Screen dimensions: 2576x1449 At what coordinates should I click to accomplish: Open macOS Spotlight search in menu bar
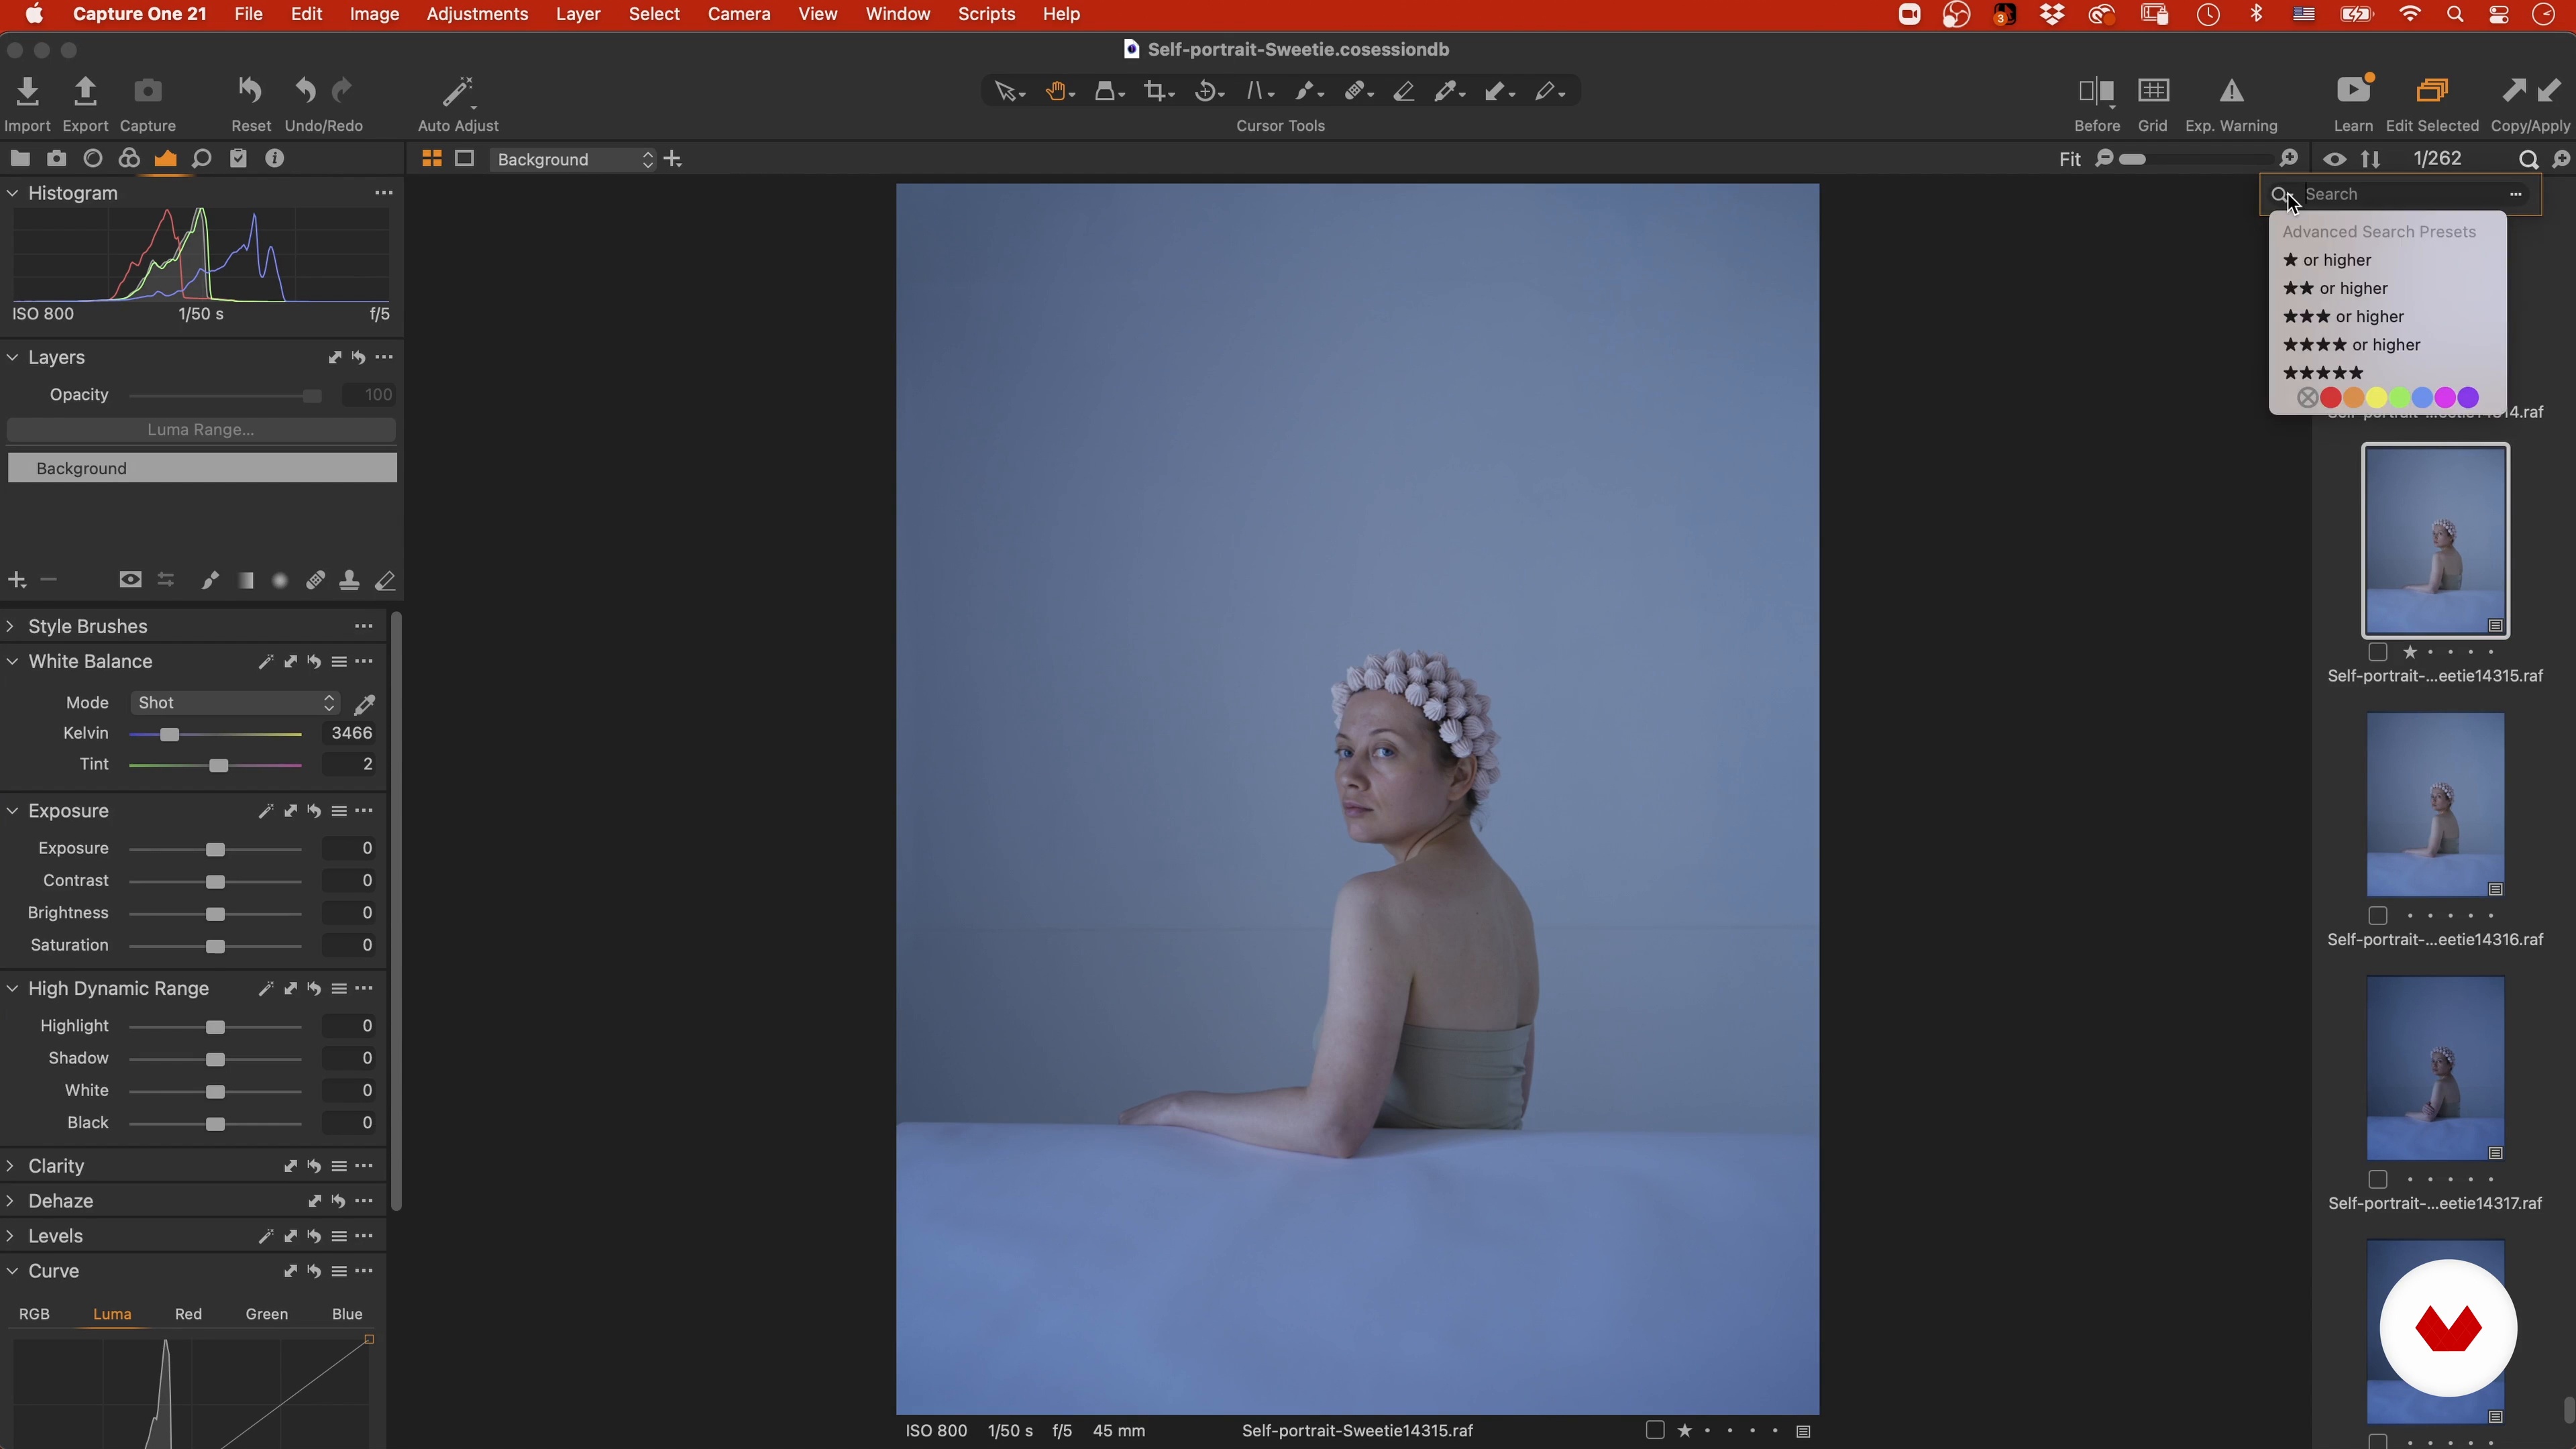(x=2455, y=14)
